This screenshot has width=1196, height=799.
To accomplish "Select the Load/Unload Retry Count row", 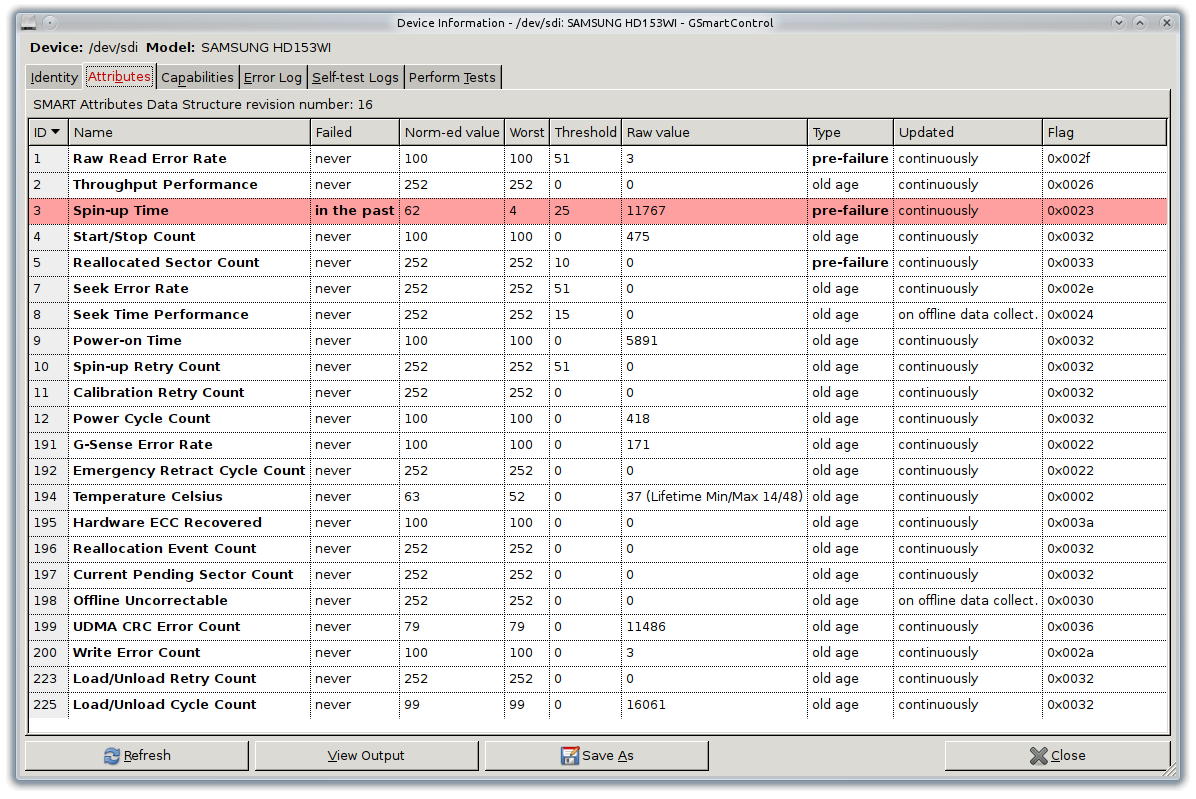I will pos(598,679).
